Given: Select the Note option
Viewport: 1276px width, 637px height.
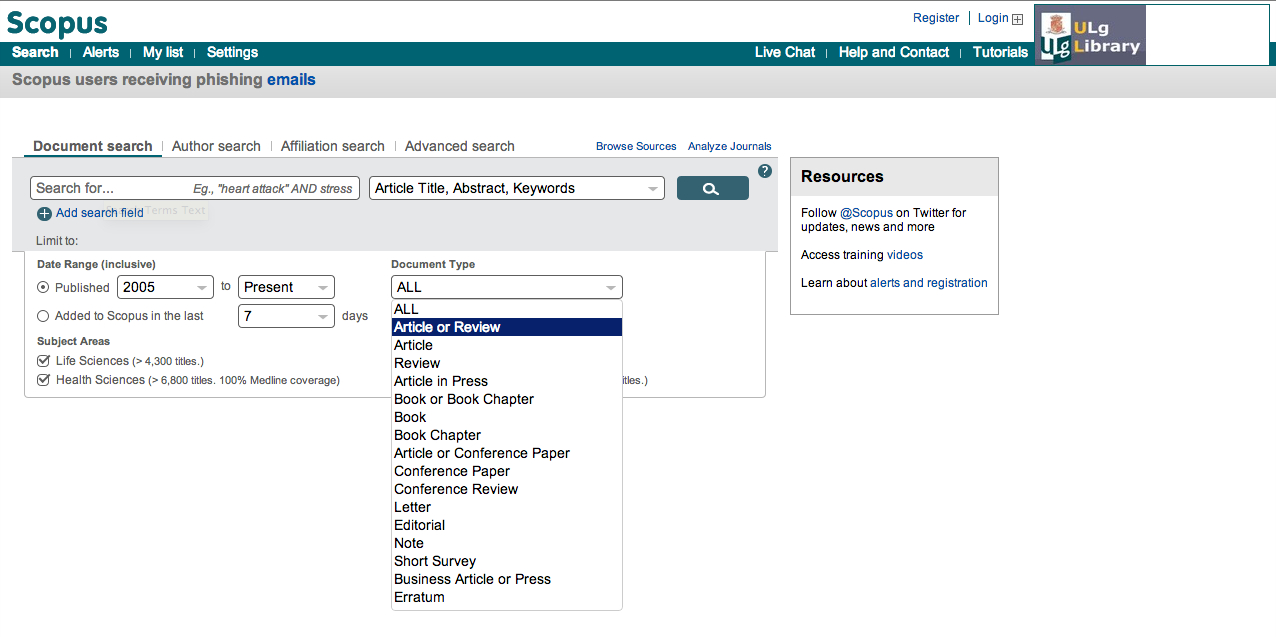Looking at the screenshot, I should 507,543.
